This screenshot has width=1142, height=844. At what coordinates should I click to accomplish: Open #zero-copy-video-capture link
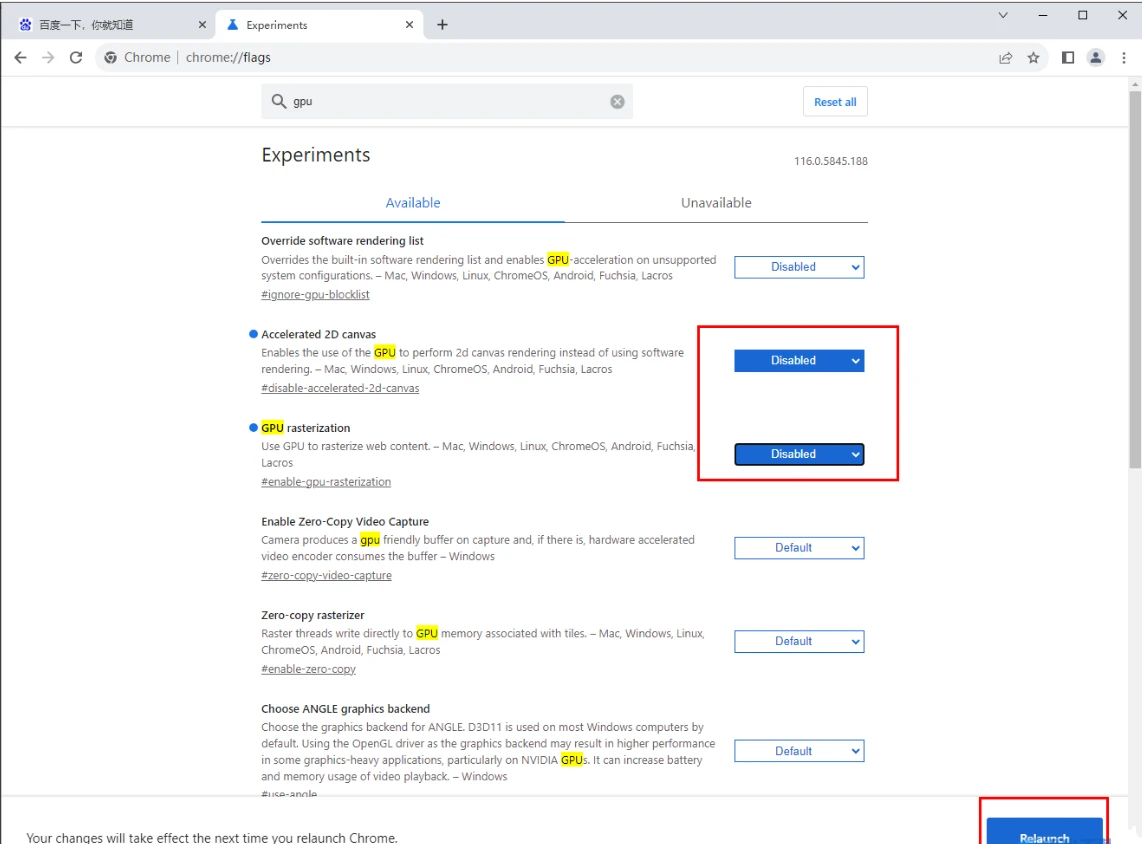point(326,575)
